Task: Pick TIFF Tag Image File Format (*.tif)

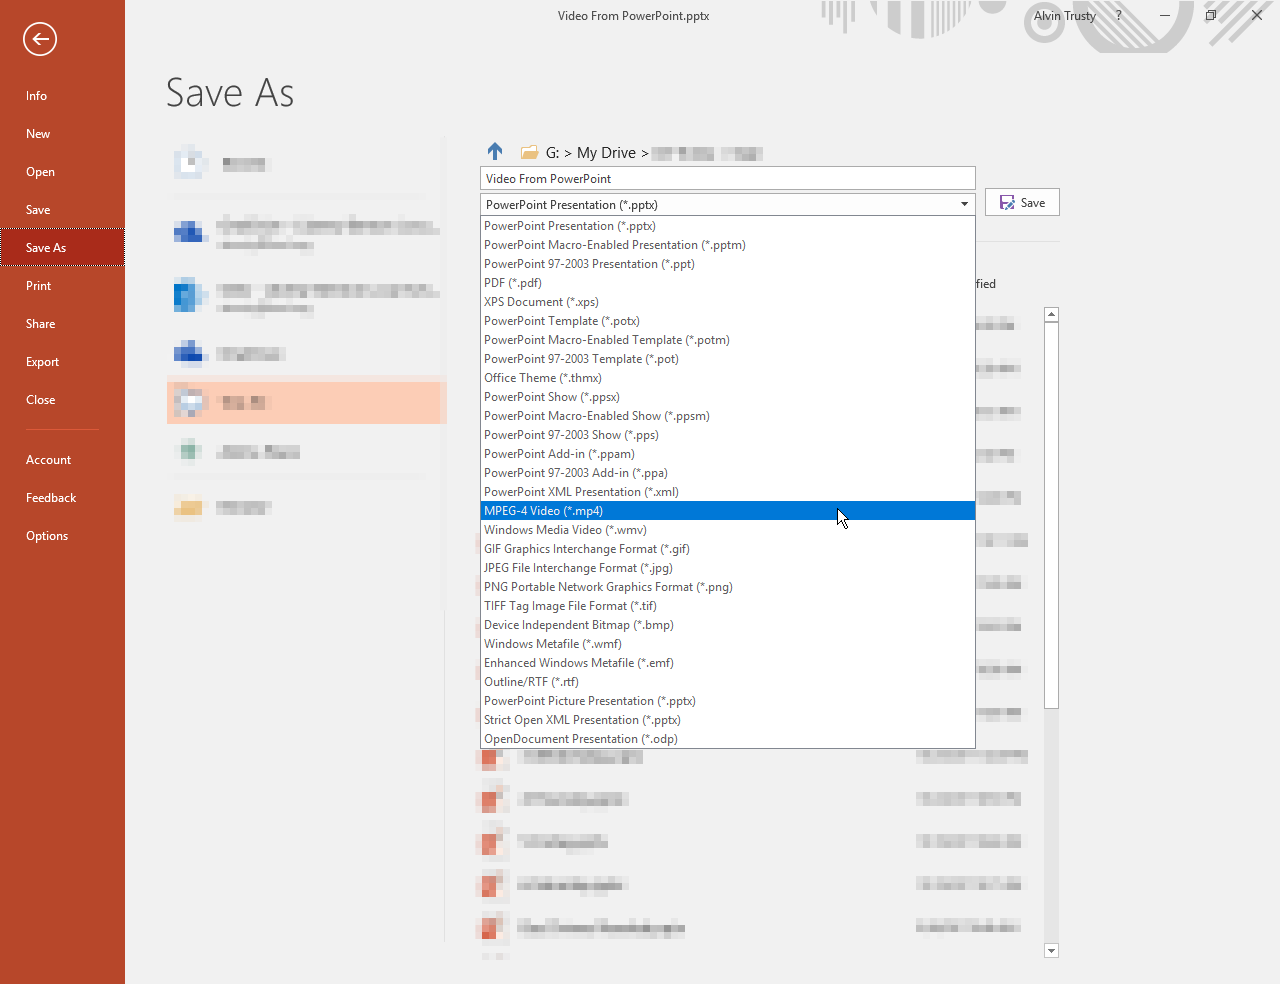Action: 727,606
